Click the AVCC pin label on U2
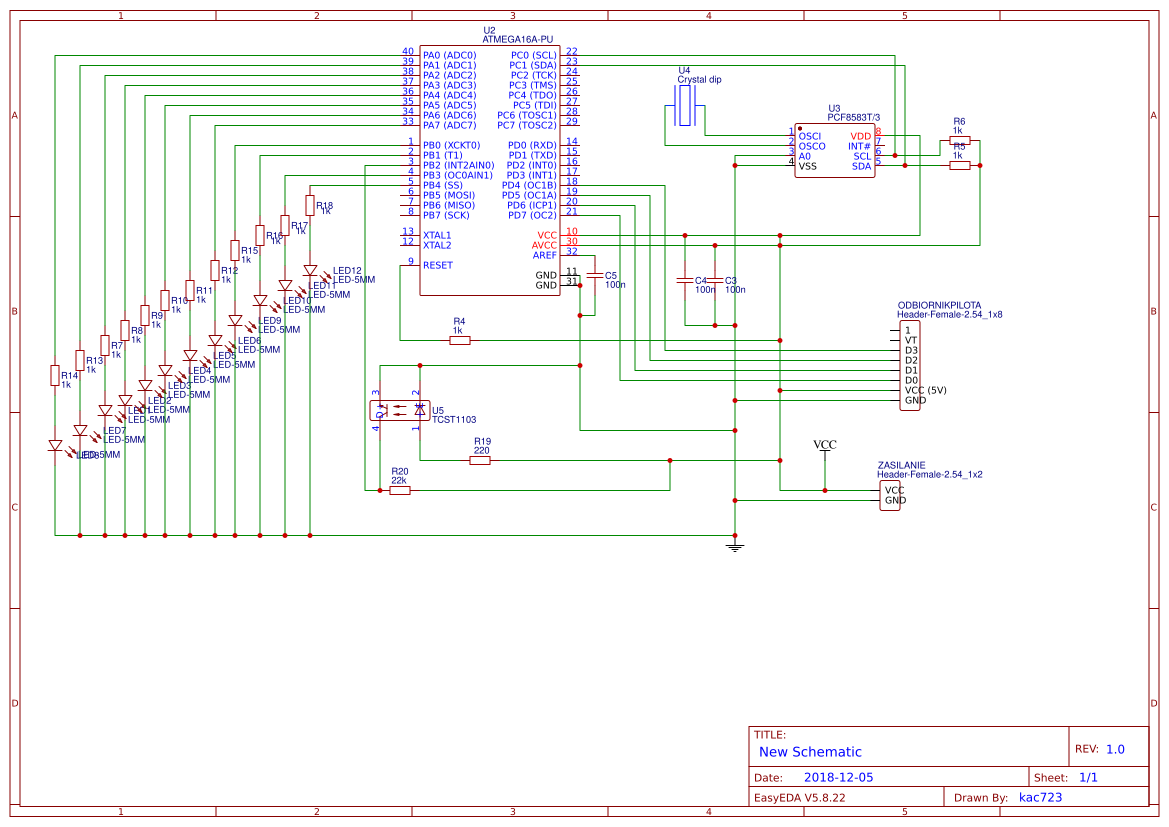Viewport: 1169px width, 827px height. [546, 242]
